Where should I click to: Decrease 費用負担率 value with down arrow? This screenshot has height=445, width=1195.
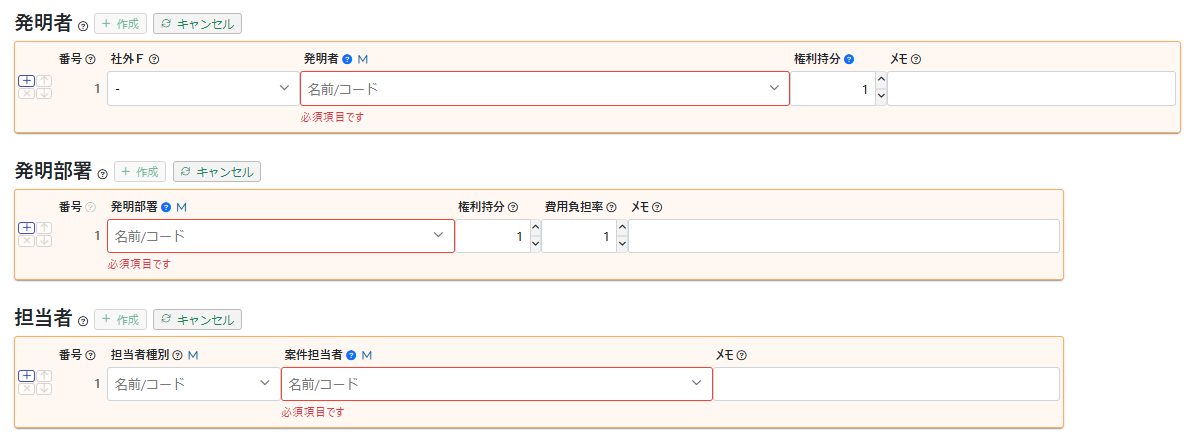pyautogui.click(x=623, y=245)
